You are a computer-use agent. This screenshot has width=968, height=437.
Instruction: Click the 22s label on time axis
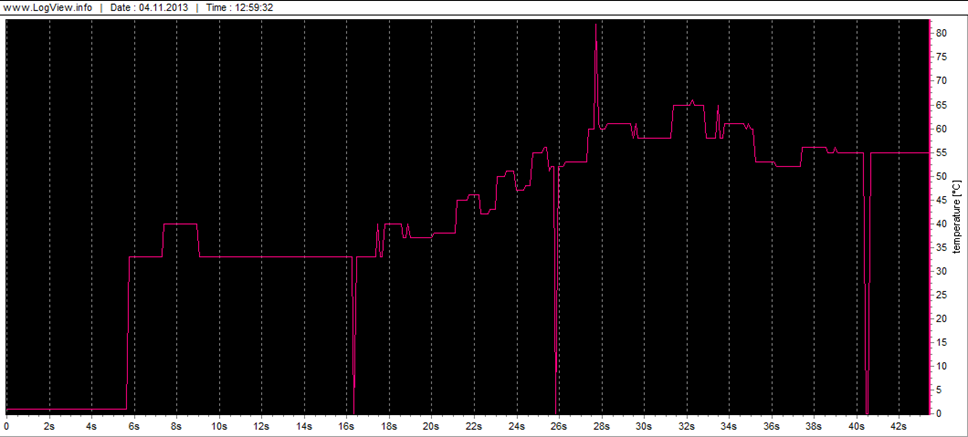474,426
